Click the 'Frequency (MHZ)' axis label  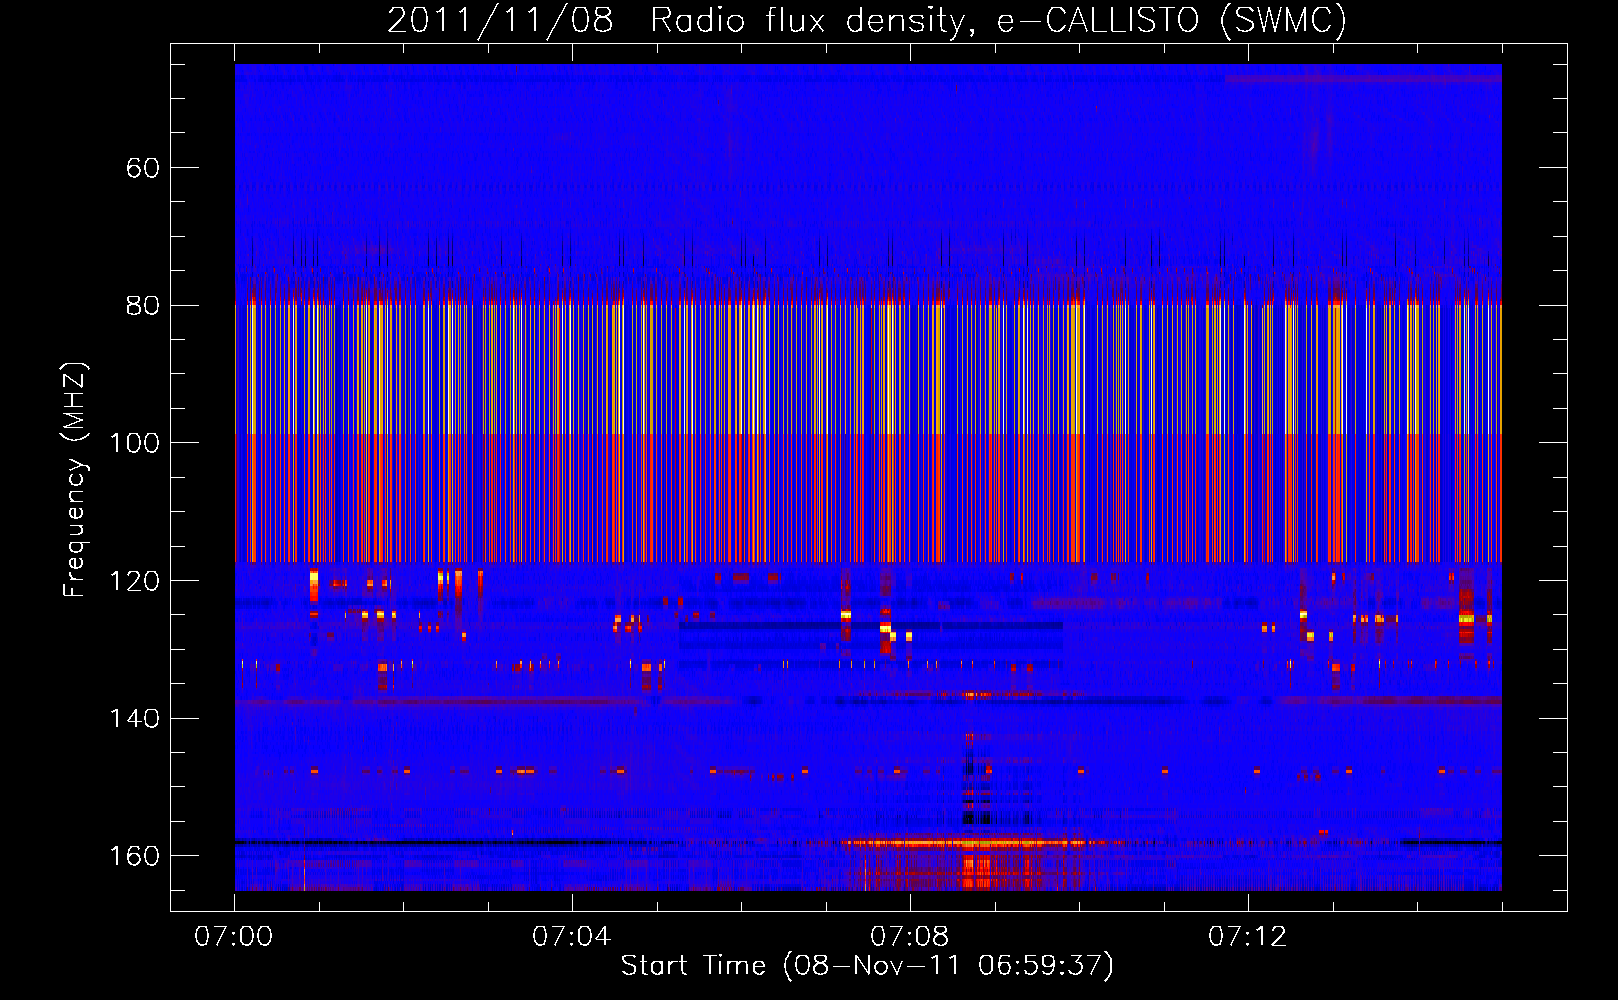[75, 479]
